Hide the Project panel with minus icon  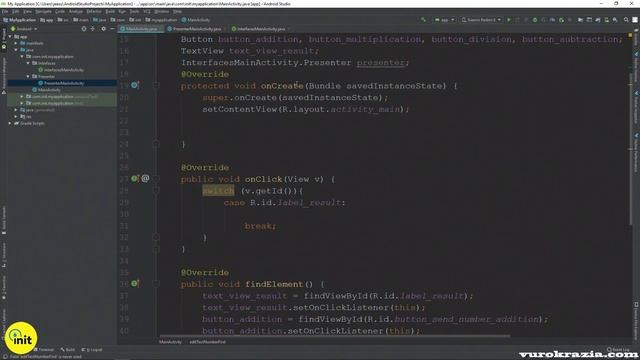(112, 29)
